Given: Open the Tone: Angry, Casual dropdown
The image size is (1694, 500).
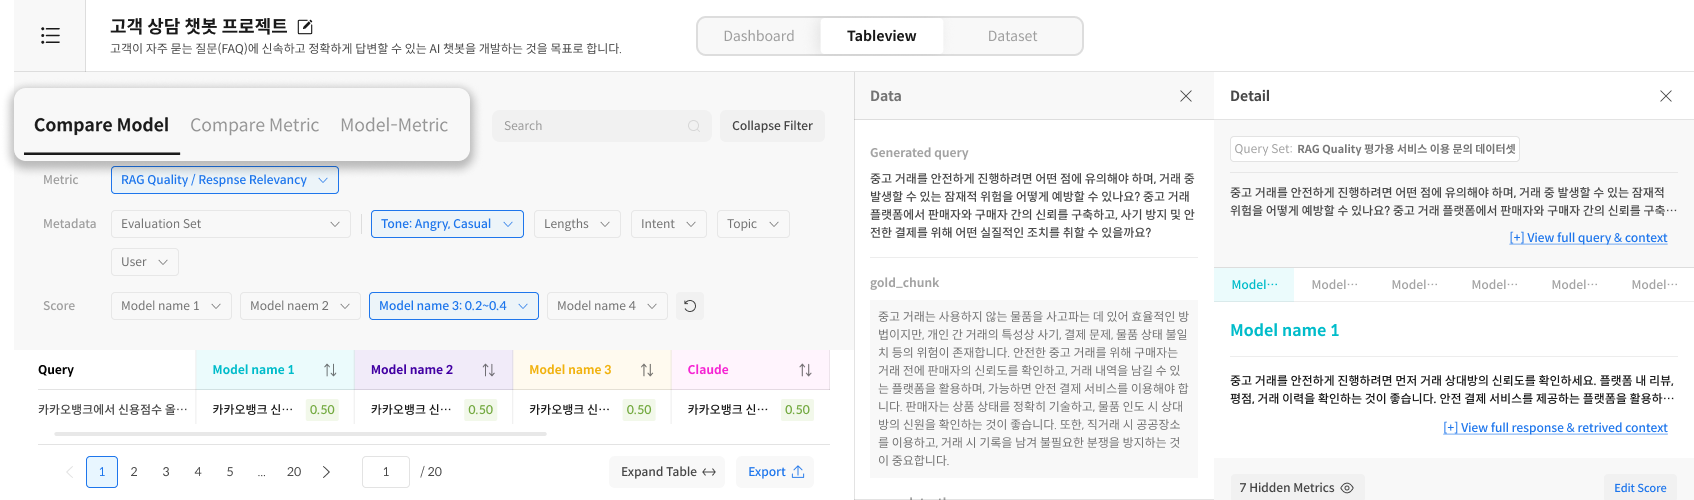Looking at the screenshot, I should (447, 224).
